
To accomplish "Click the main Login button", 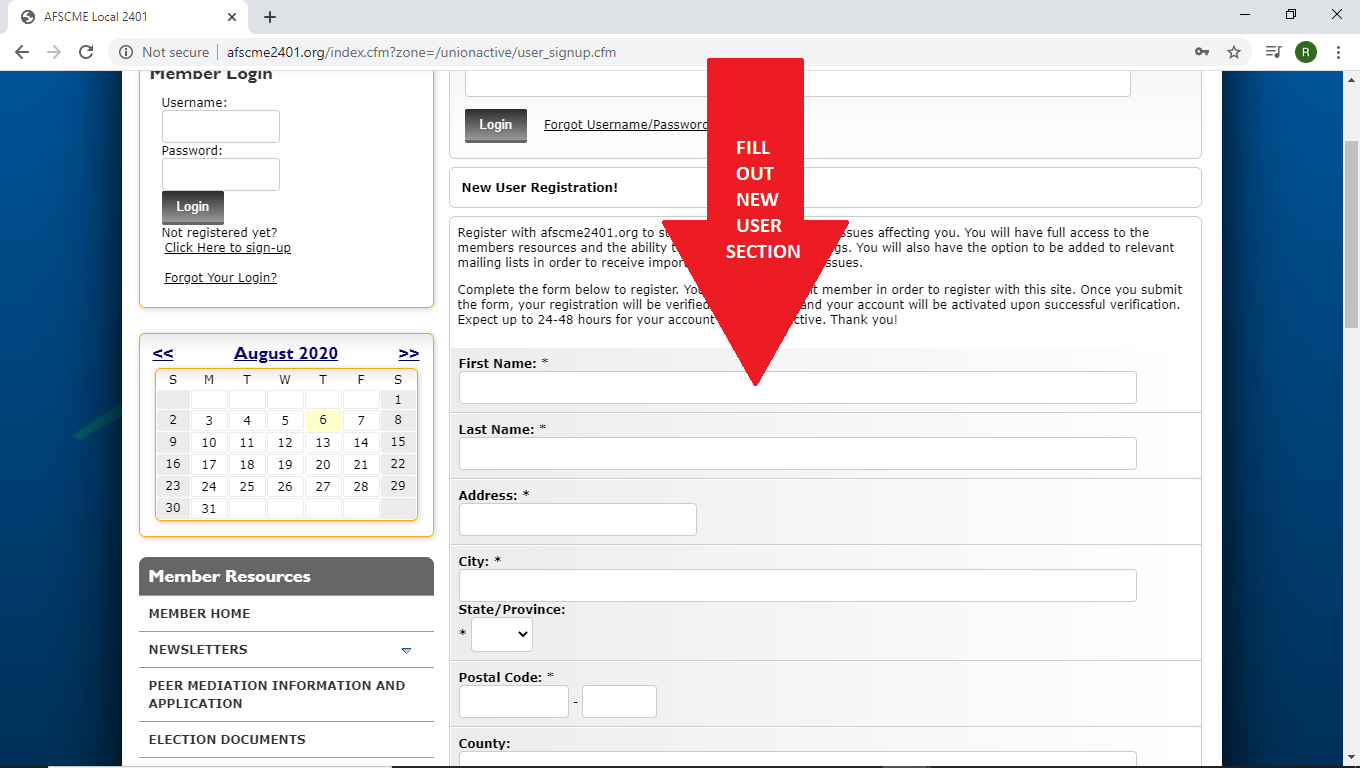I will coord(496,126).
